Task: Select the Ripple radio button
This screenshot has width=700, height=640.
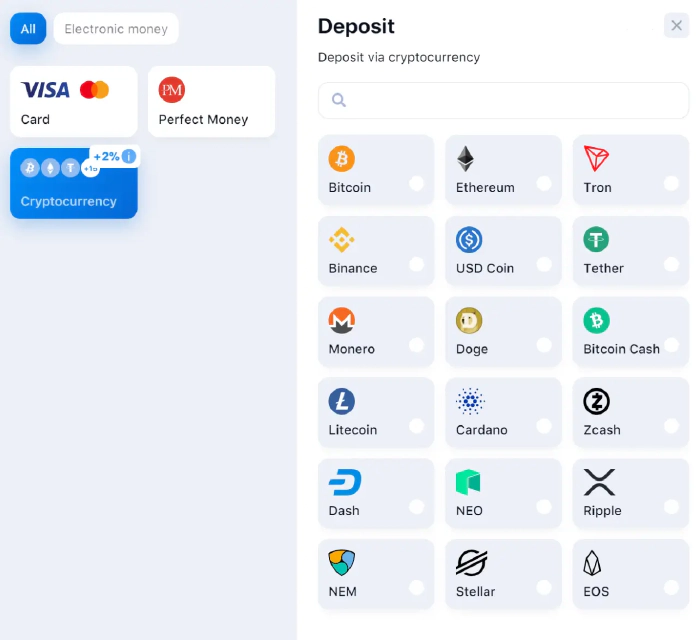Action: pos(671,507)
